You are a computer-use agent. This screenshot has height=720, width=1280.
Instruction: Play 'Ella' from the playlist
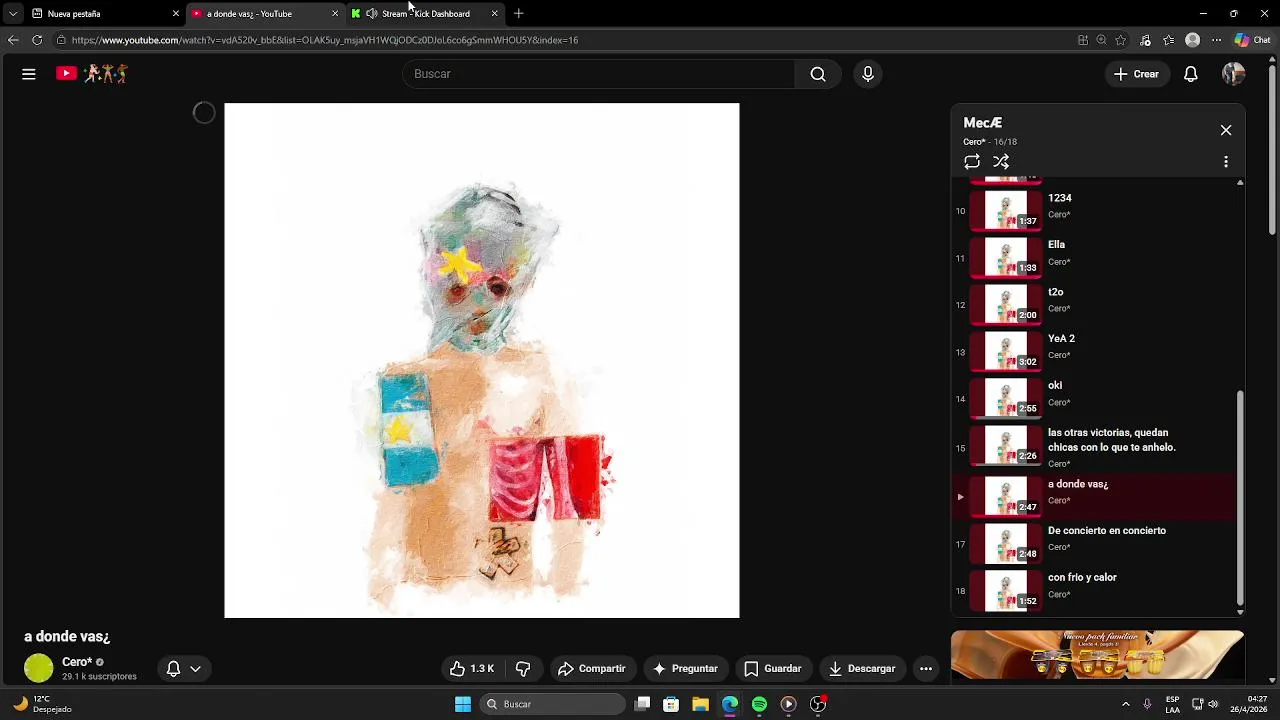point(1095,257)
